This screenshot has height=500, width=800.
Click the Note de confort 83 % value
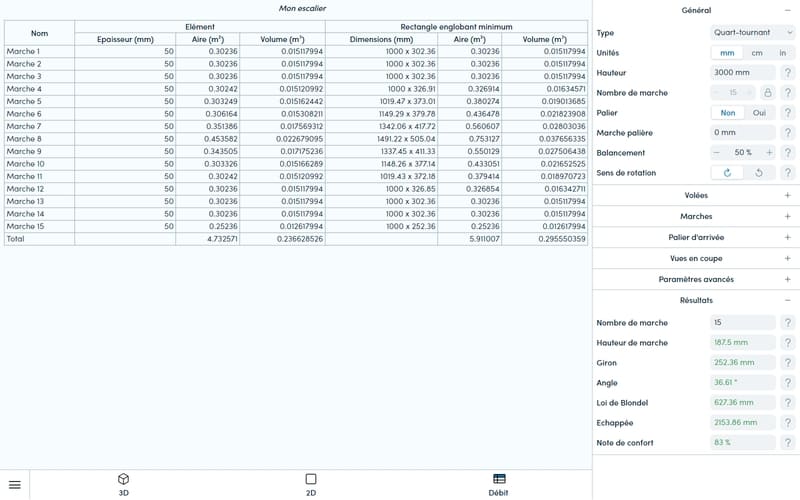pos(743,442)
